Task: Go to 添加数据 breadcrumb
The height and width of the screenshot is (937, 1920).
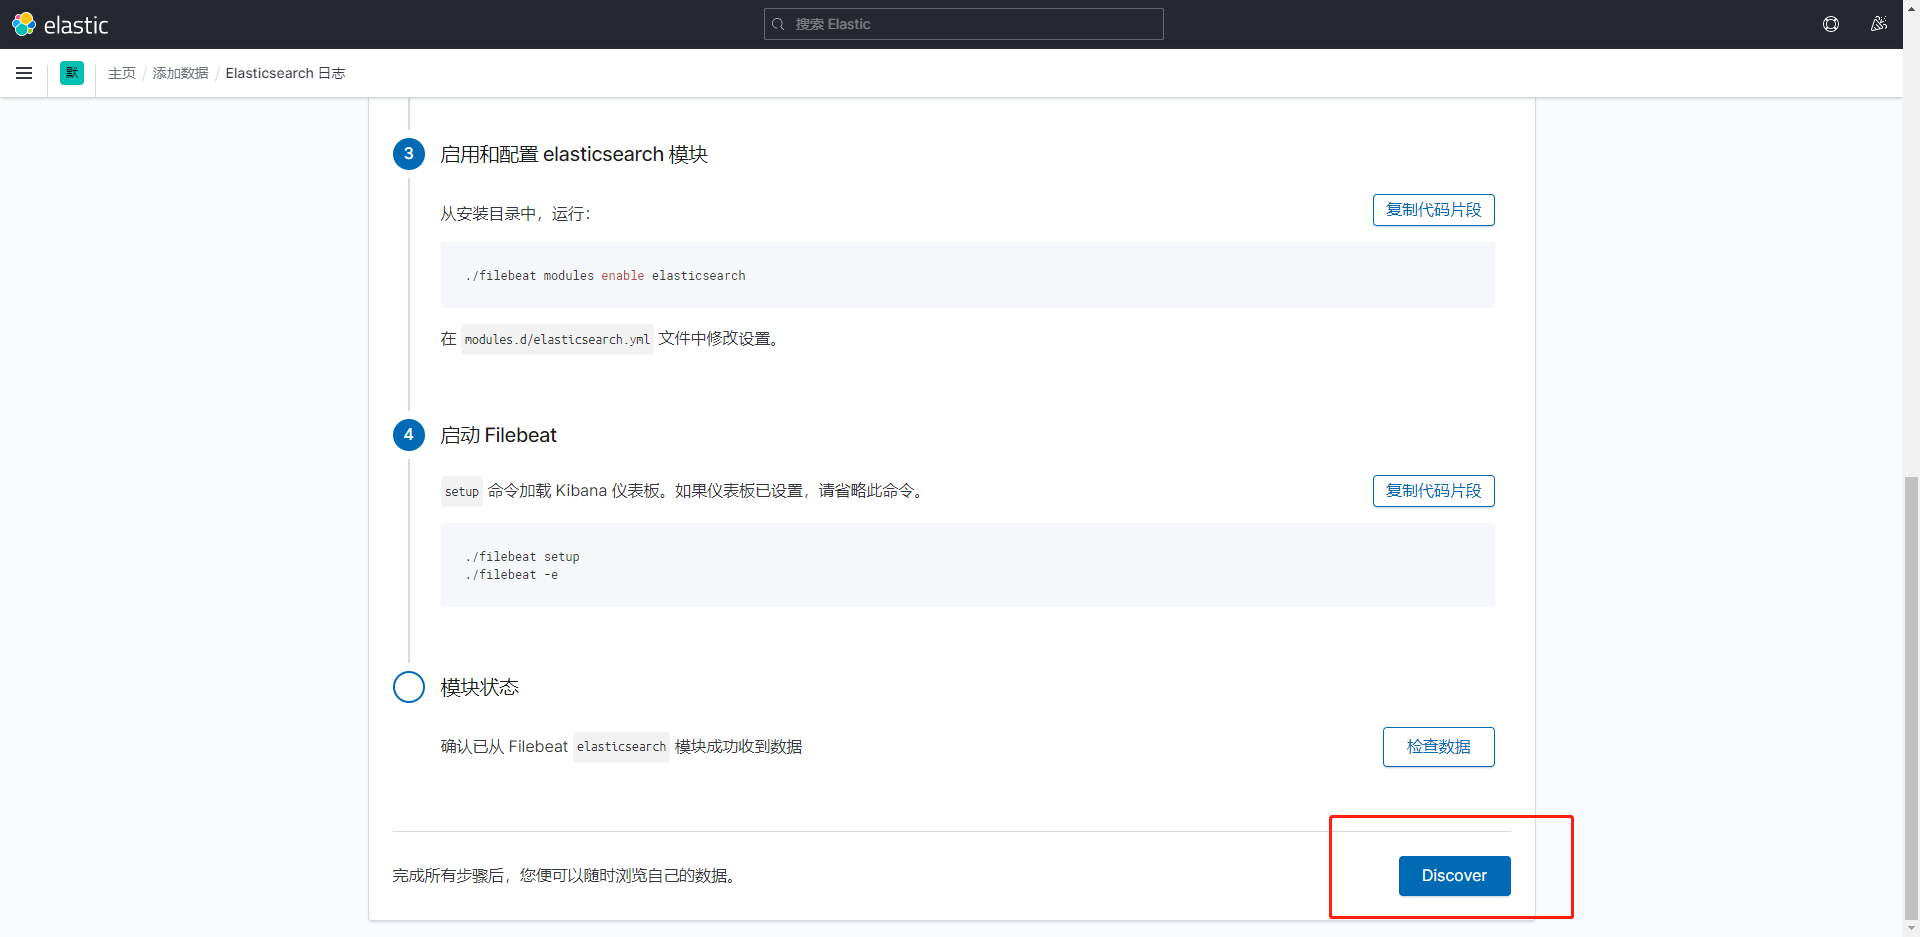Action: pyautogui.click(x=181, y=73)
